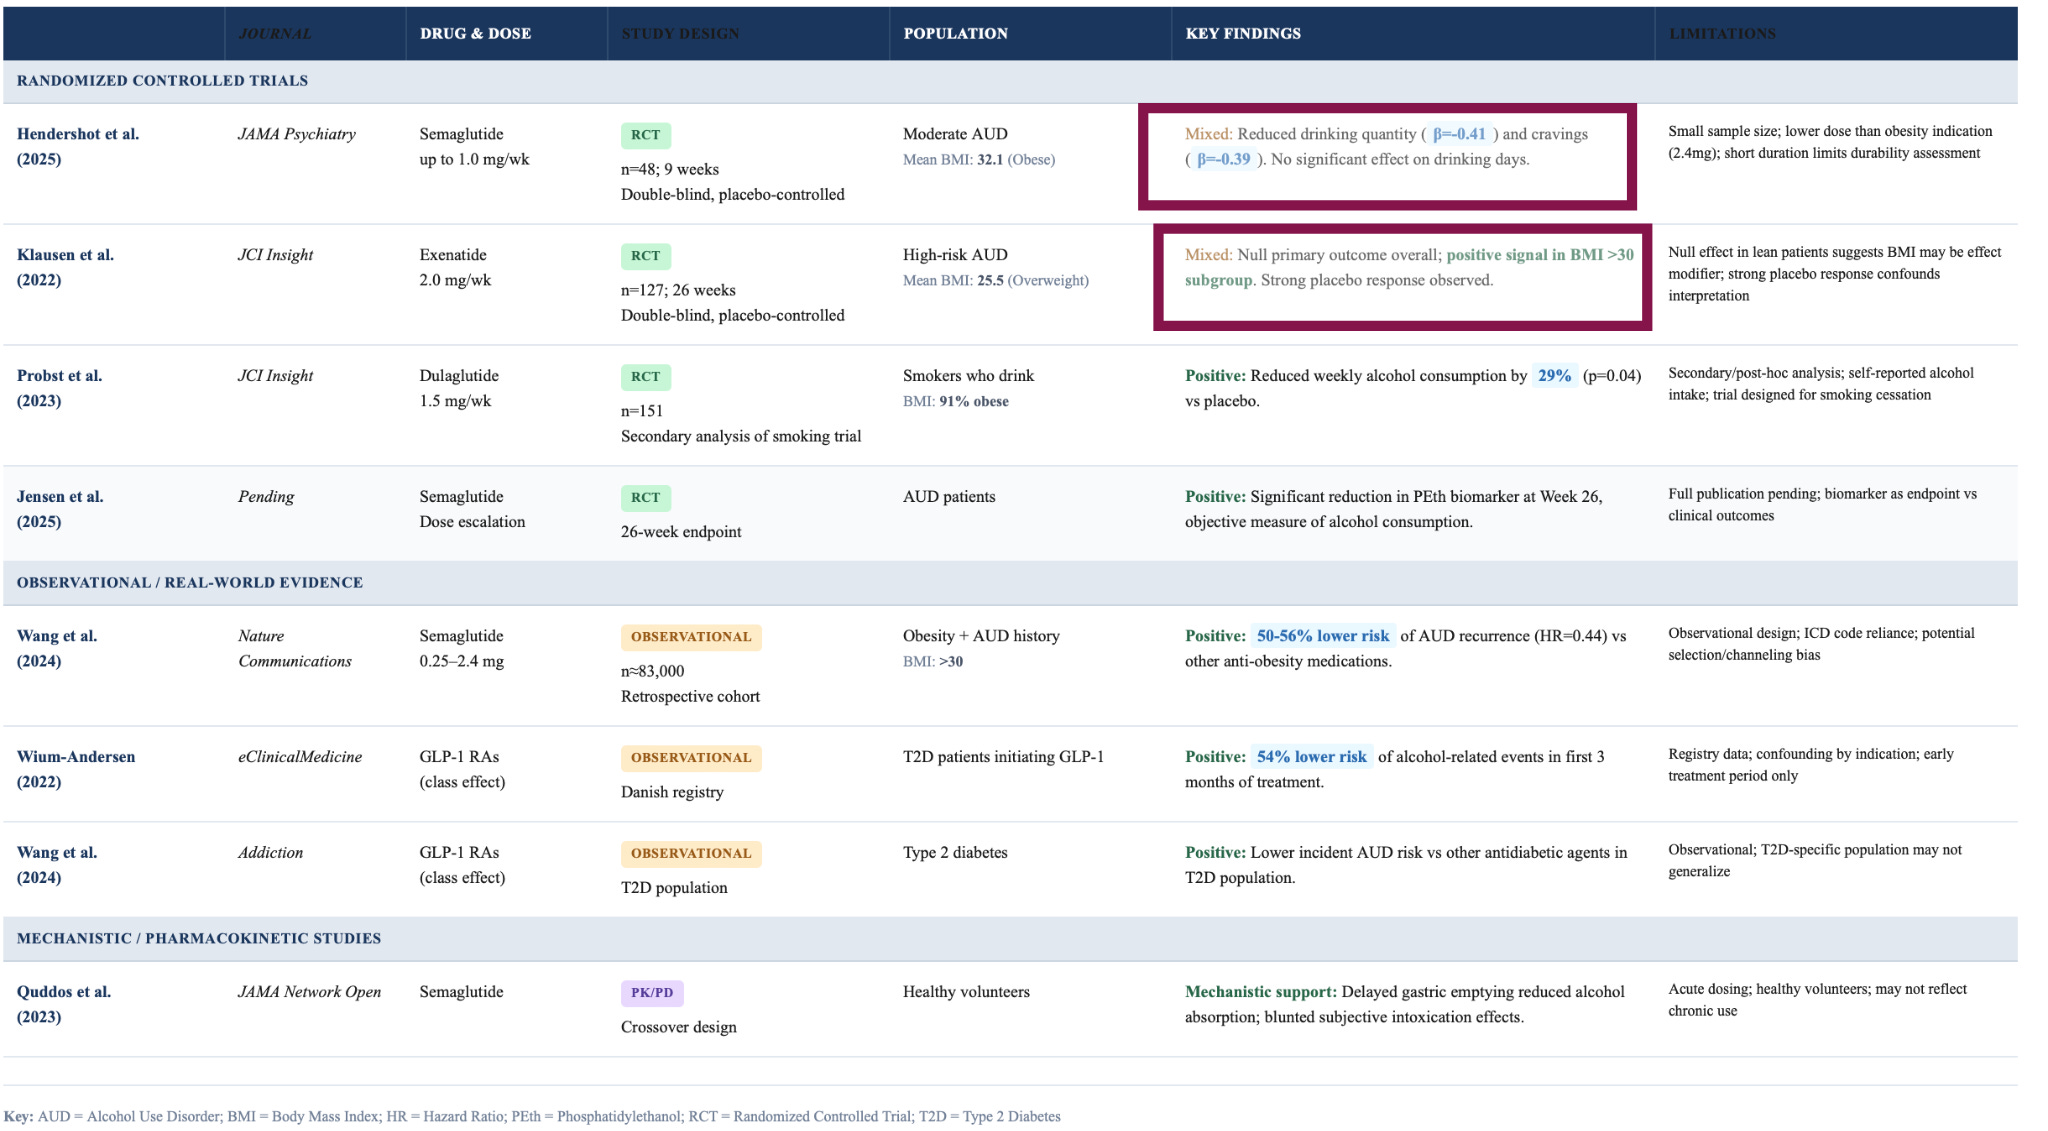Click OBSERVATIONAL badge in the Addiction row
This screenshot has height=1131, width=2048.
691,854
